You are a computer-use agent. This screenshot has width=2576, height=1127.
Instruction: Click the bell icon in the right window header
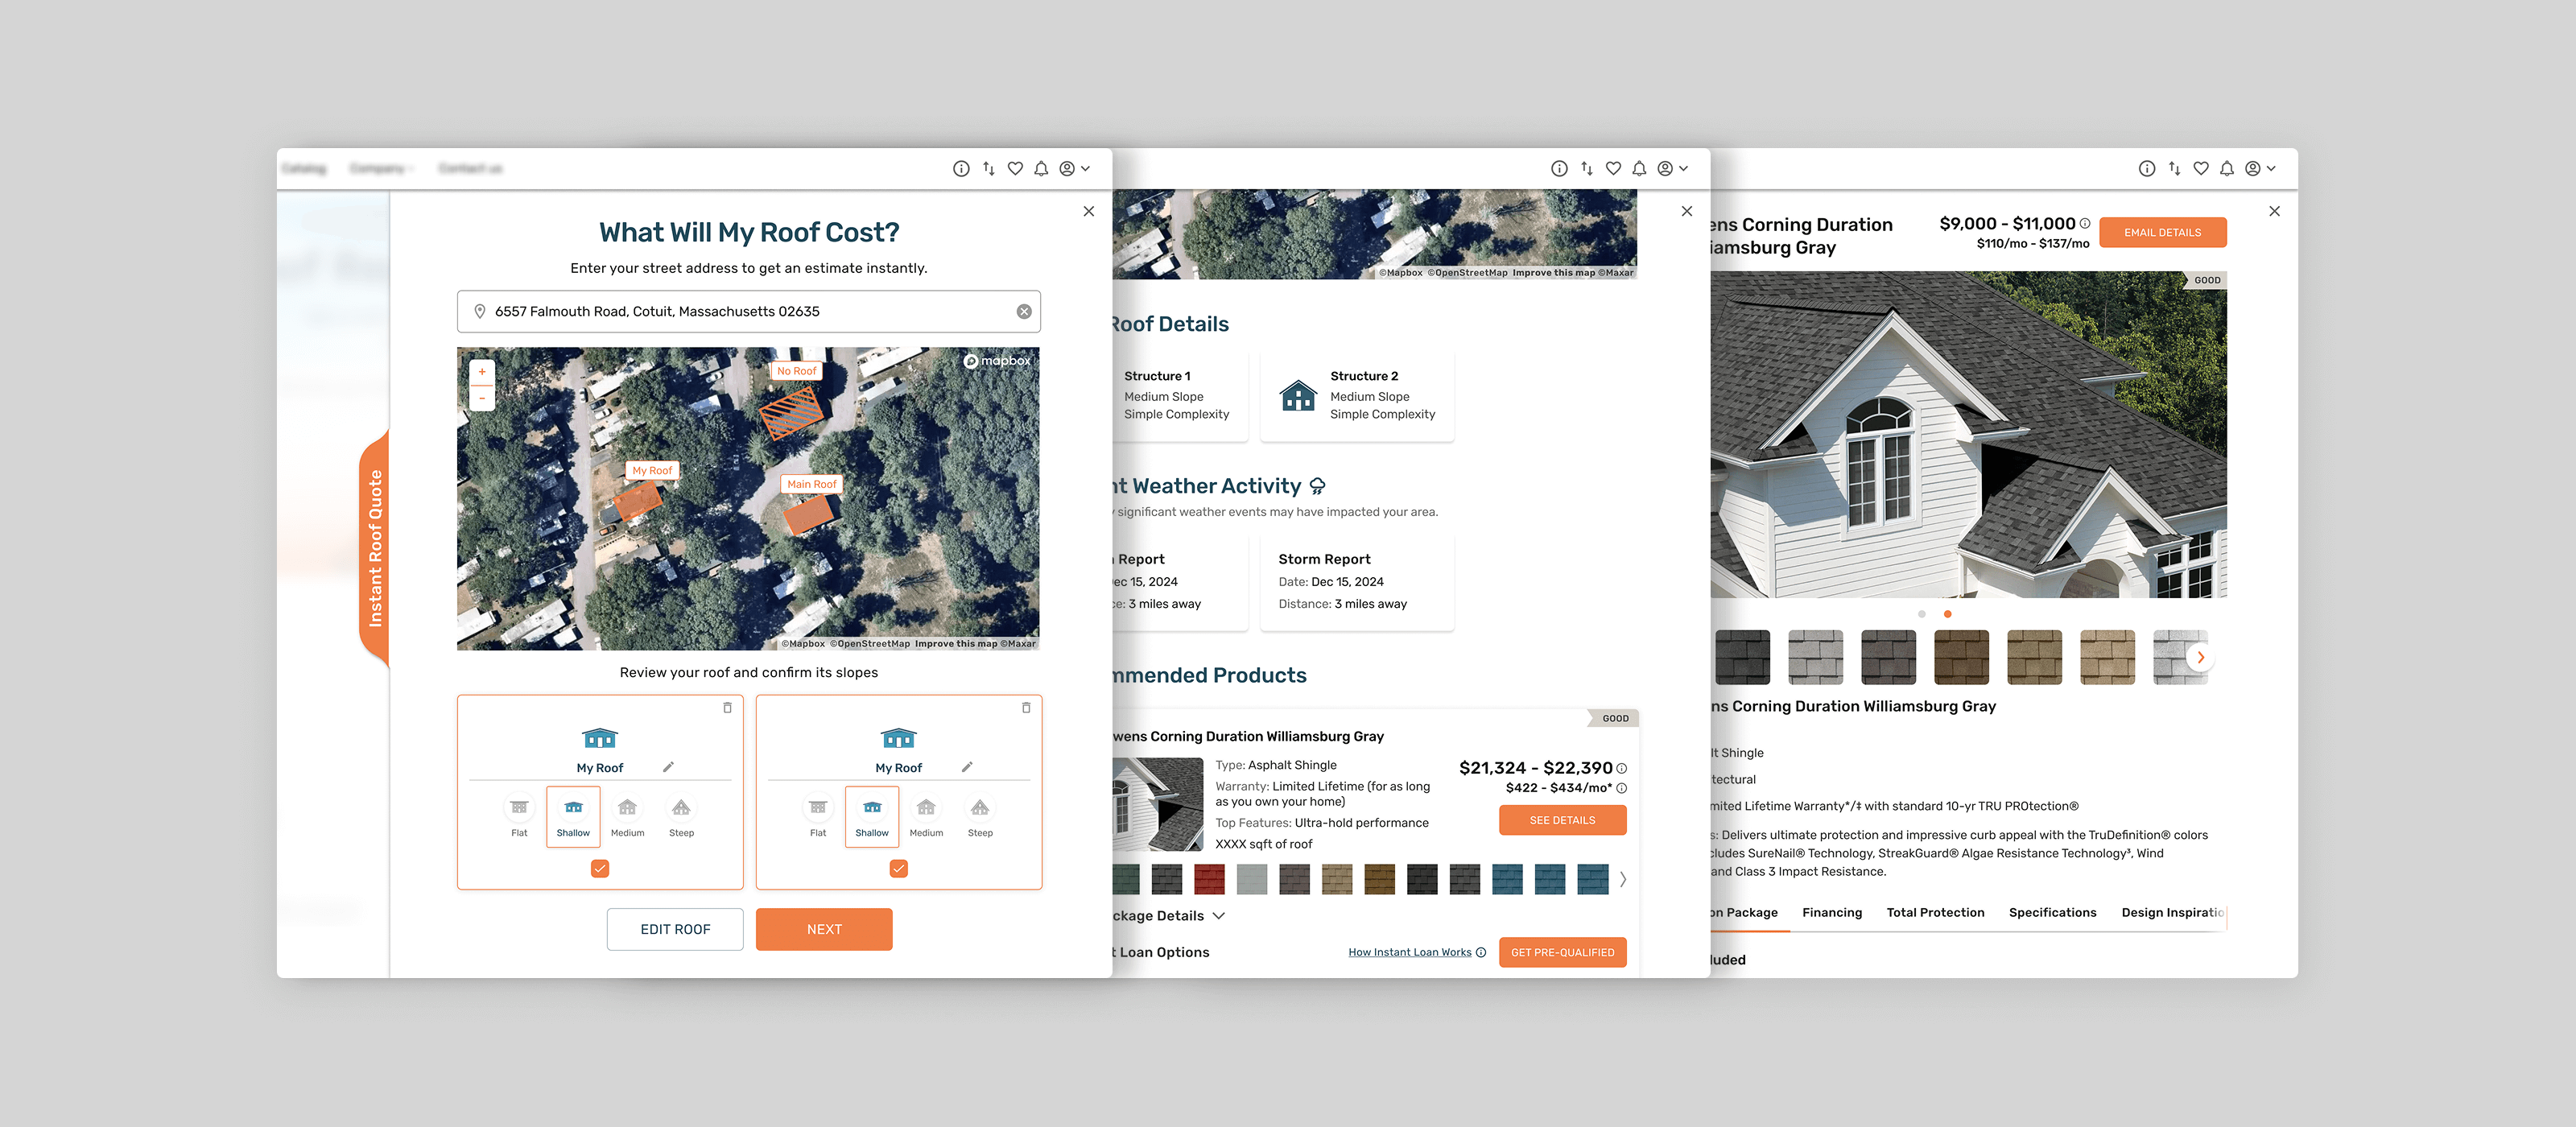click(x=2227, y=169)
